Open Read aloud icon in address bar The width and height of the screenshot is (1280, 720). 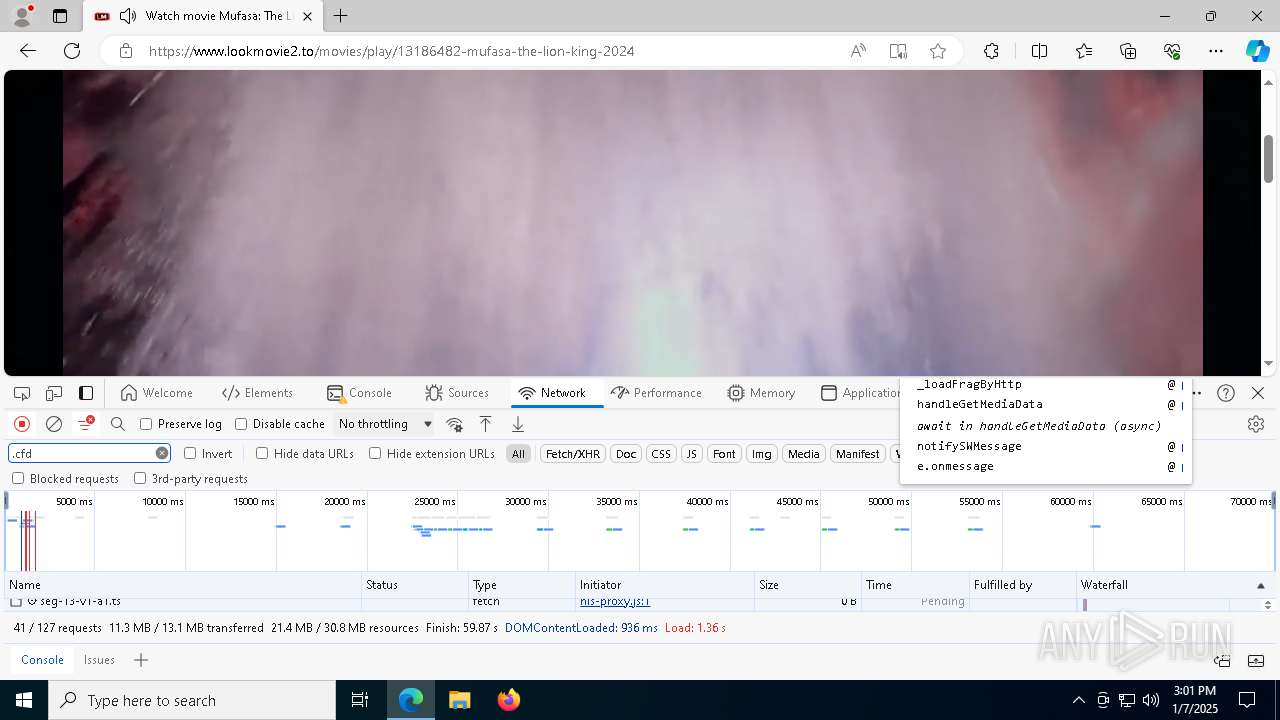tap(858, 51)
